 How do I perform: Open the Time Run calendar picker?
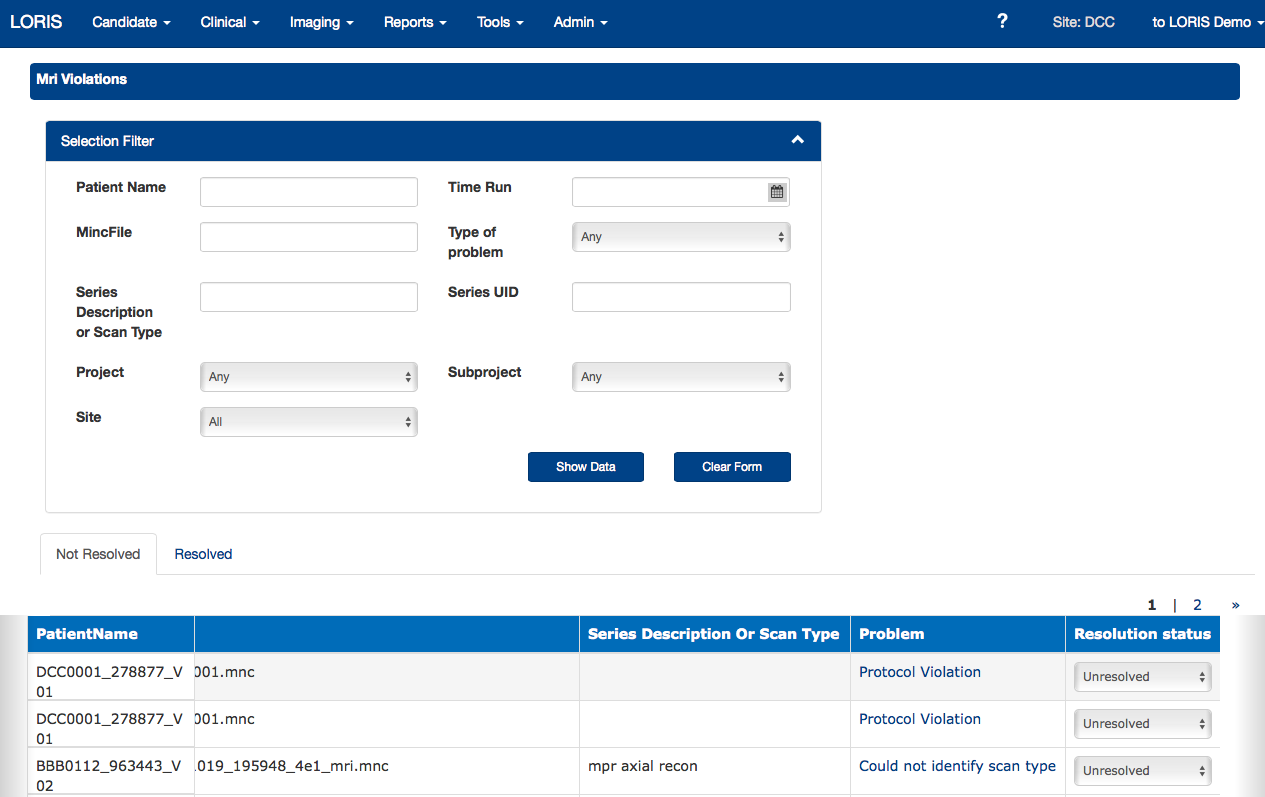[777, 192]
